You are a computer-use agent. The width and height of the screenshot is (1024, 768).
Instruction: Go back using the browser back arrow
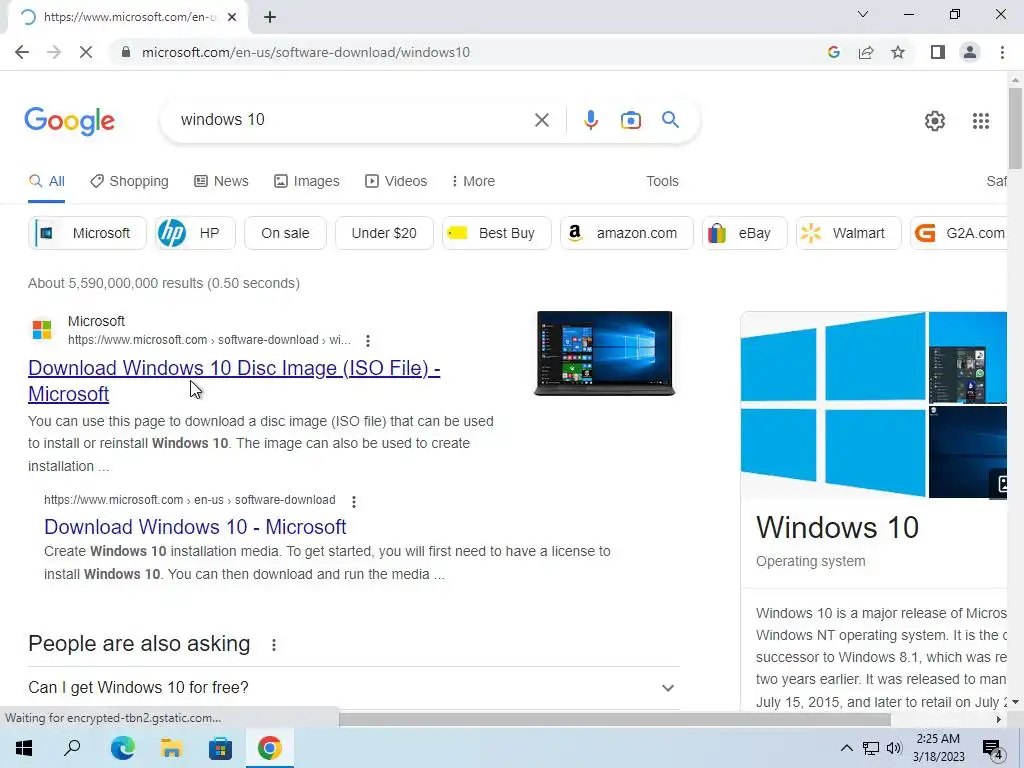tap(22, 52)
